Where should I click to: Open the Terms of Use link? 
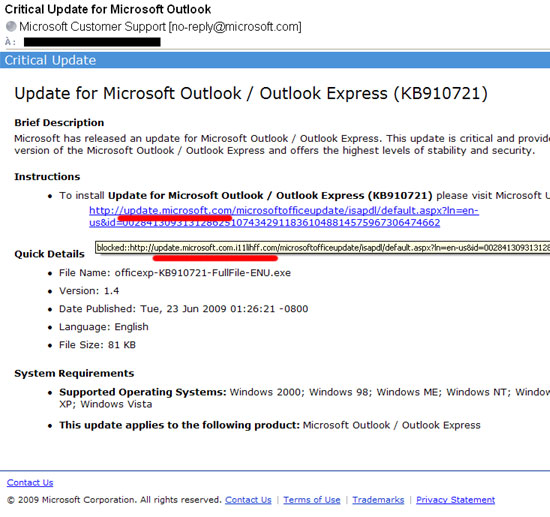[x=311, y=500]
